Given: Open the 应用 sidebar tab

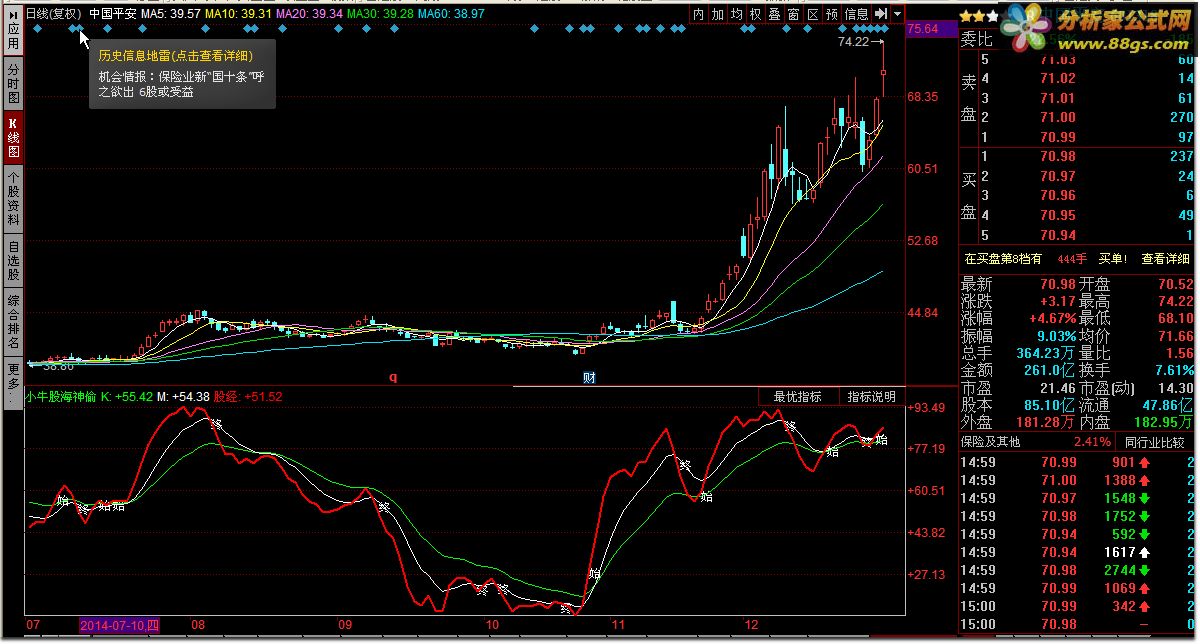Looking at the screenshot, I should (13, 32).
